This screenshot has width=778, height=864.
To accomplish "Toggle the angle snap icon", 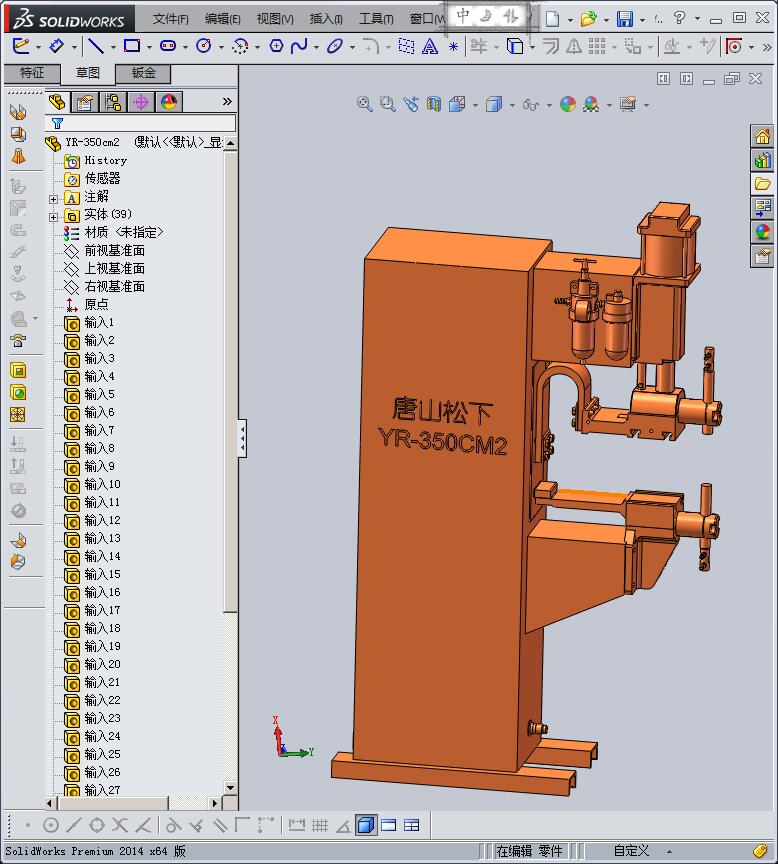I will [343, 826].
